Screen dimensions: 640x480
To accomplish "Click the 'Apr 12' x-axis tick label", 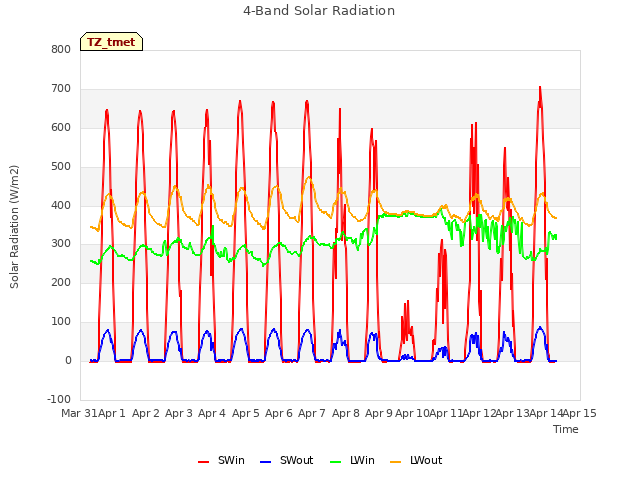I will tap(479, 413).
